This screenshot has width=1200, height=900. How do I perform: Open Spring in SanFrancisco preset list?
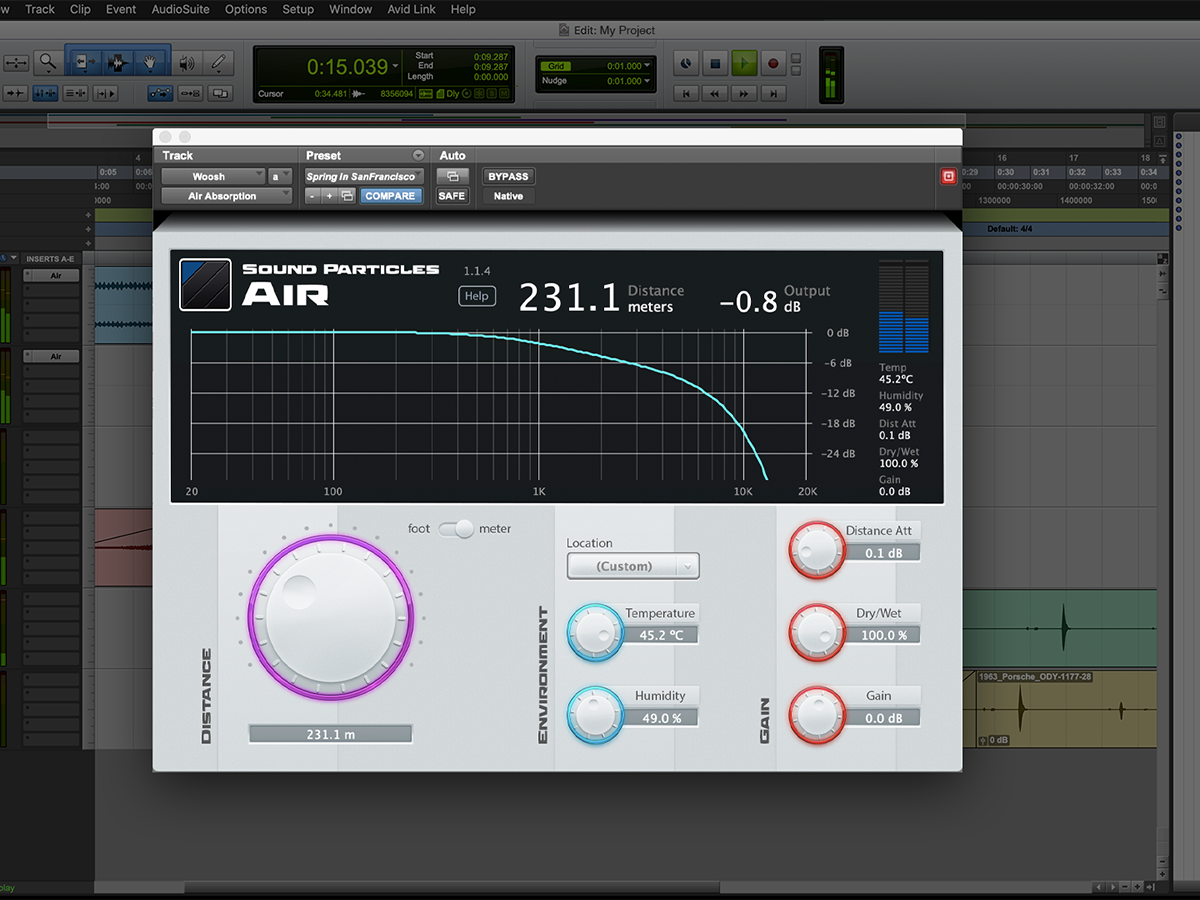pos(364,176)
